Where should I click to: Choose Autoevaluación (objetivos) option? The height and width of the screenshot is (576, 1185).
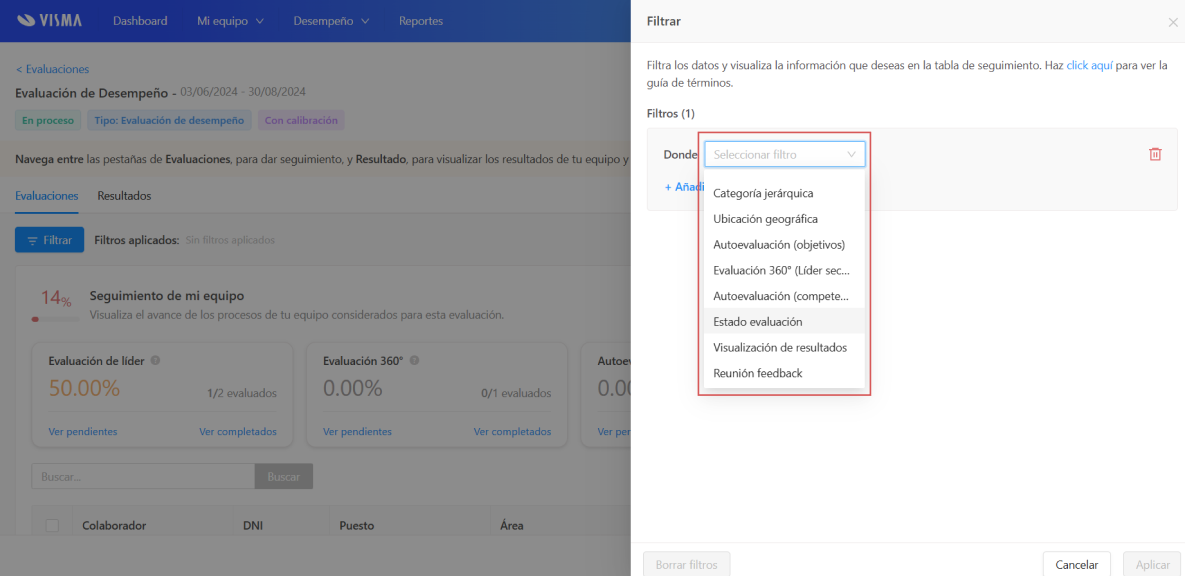tap(784, 244)
